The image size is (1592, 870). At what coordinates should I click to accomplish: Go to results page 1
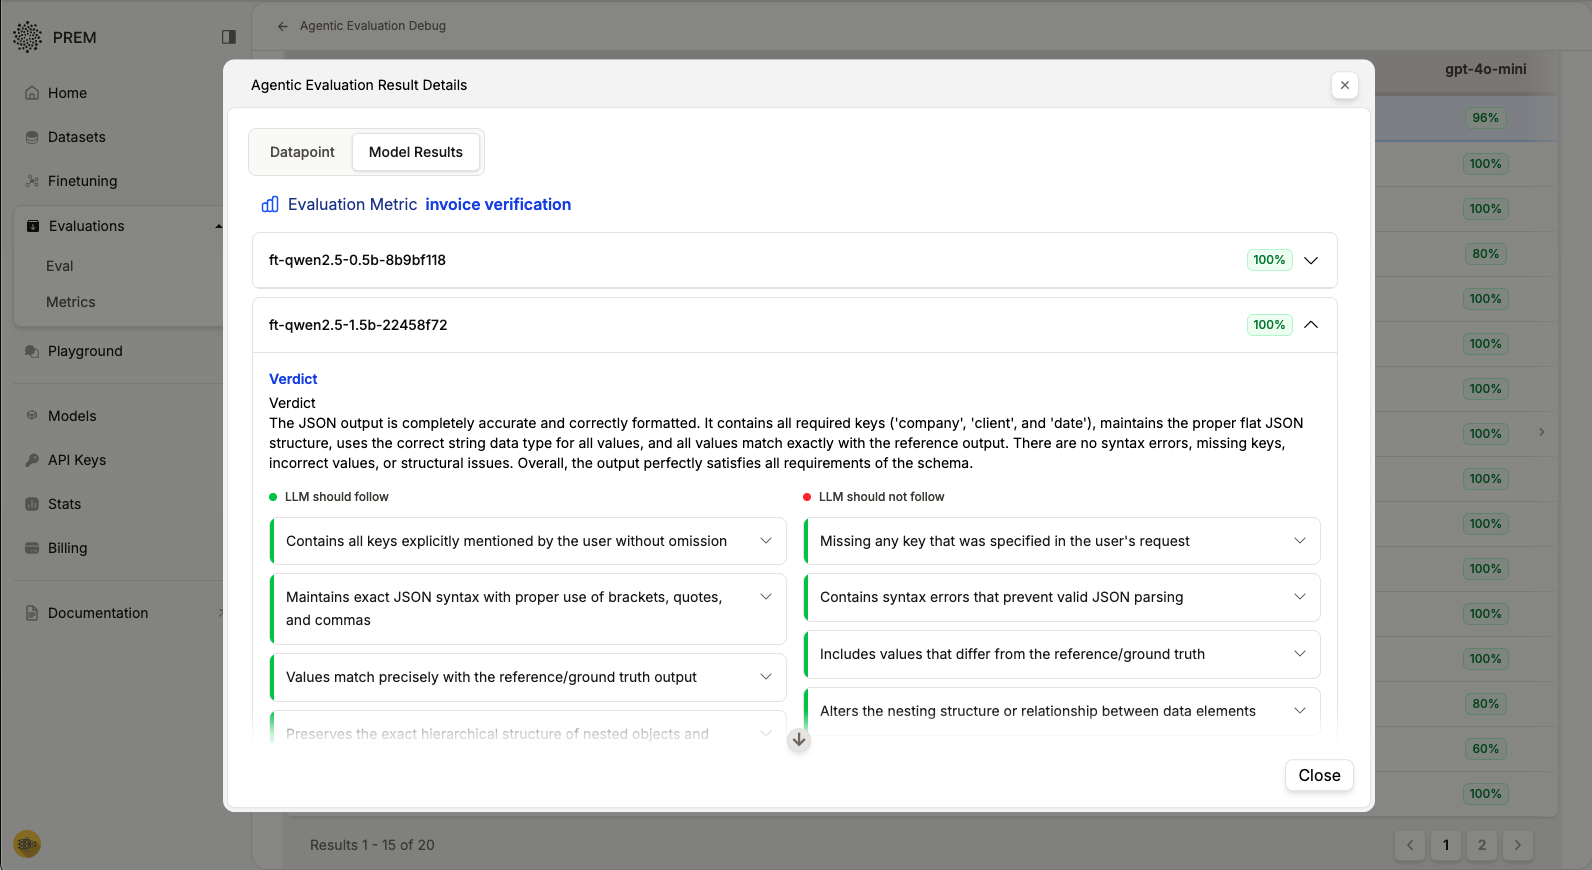click(x=1446, y=845)
